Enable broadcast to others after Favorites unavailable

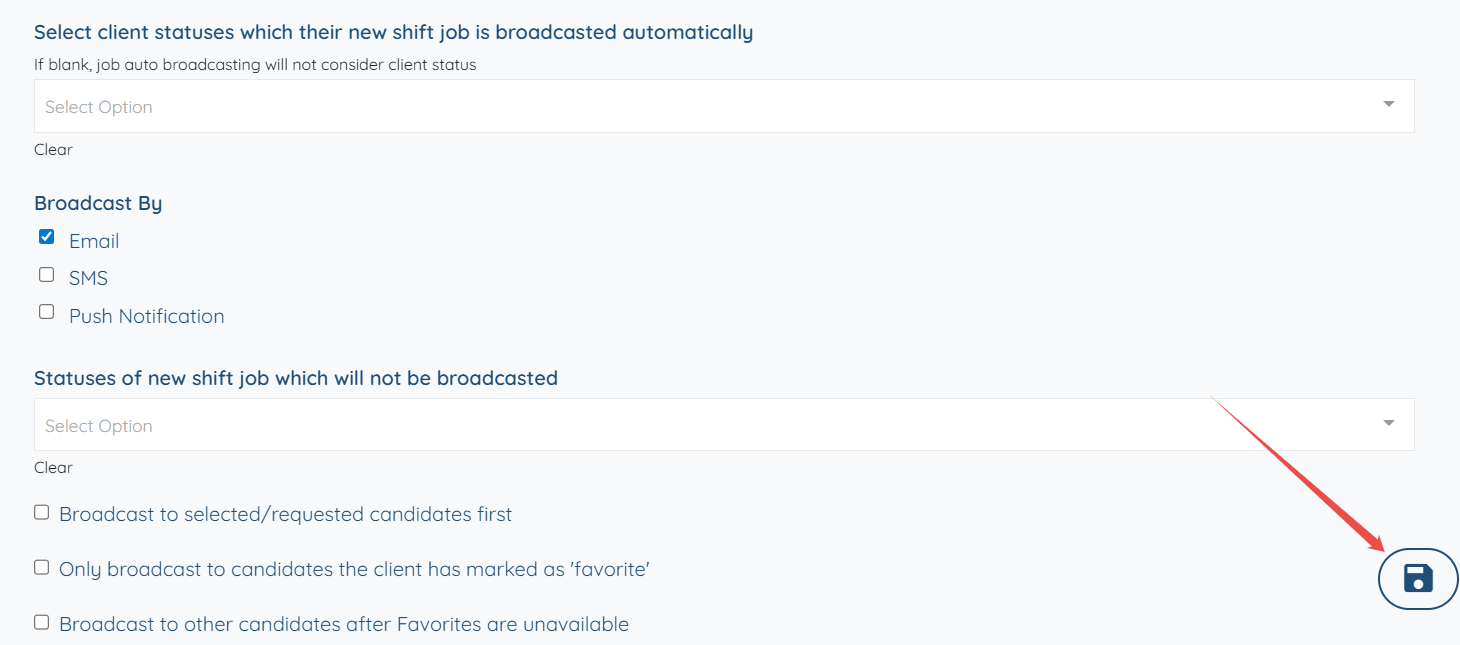41,622
